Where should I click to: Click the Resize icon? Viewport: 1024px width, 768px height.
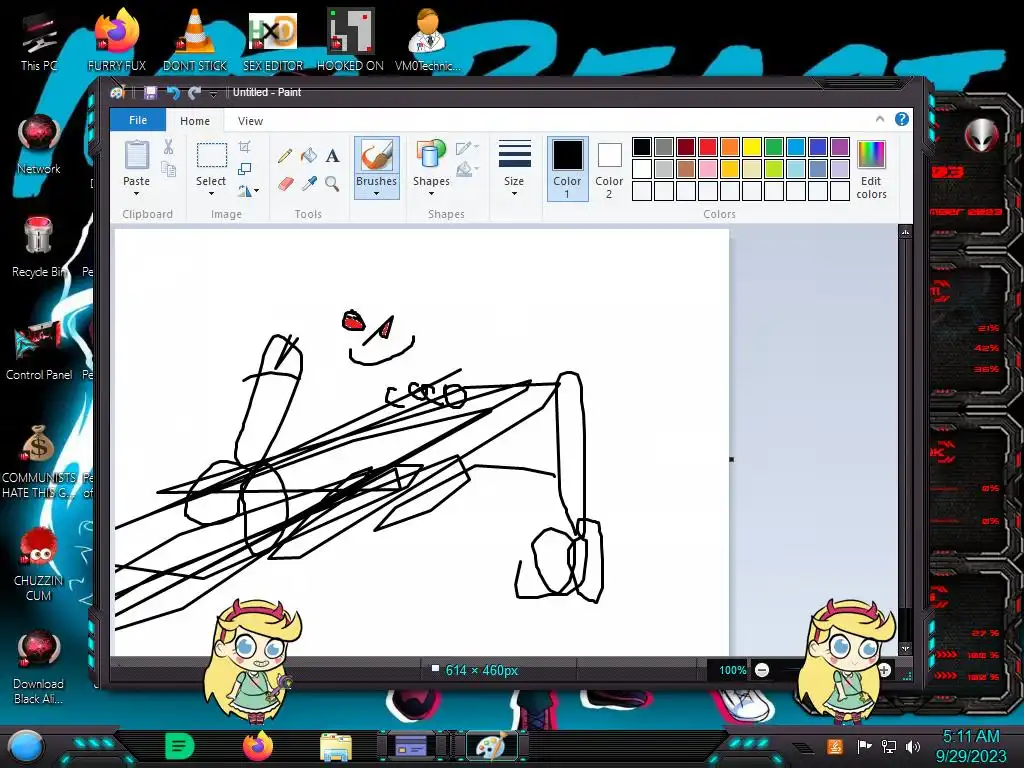pyautogui.click(x=244, y=169)
